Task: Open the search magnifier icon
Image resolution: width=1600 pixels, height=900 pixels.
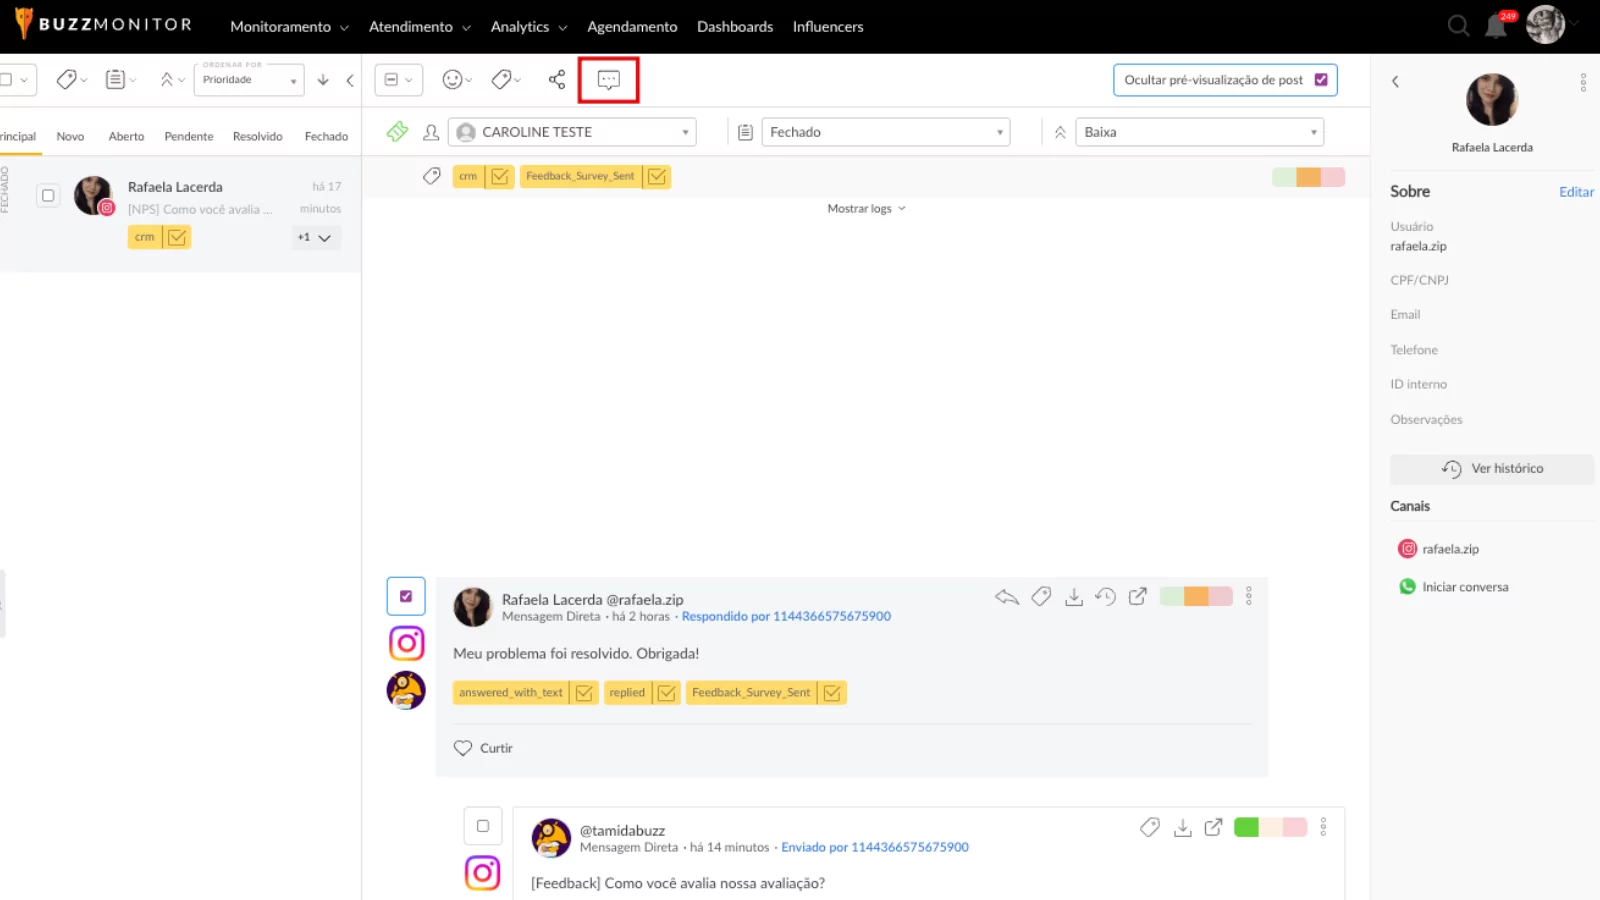Action: [x=1458, y=26]
